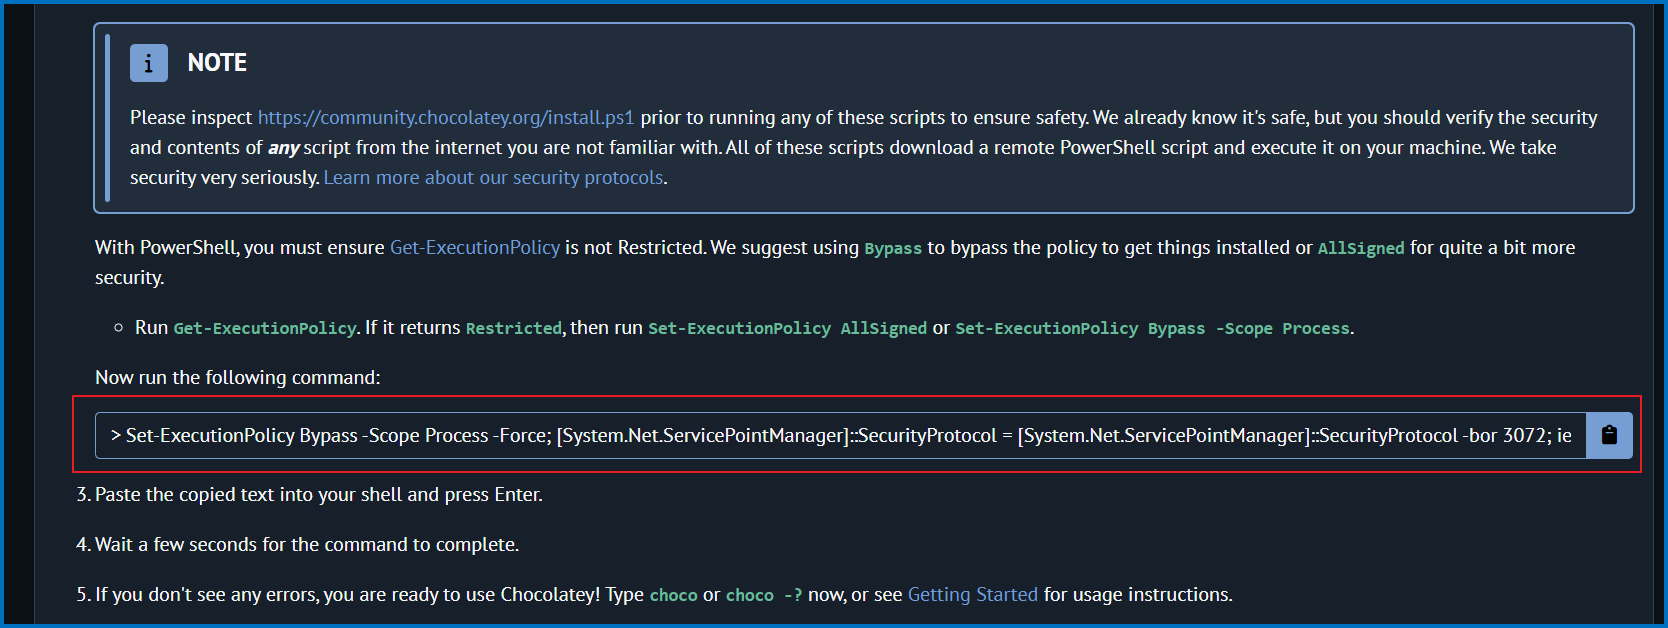Click inside the Set-ExecutionPolicy command field
1668x628 pixels.
(841, 435)
